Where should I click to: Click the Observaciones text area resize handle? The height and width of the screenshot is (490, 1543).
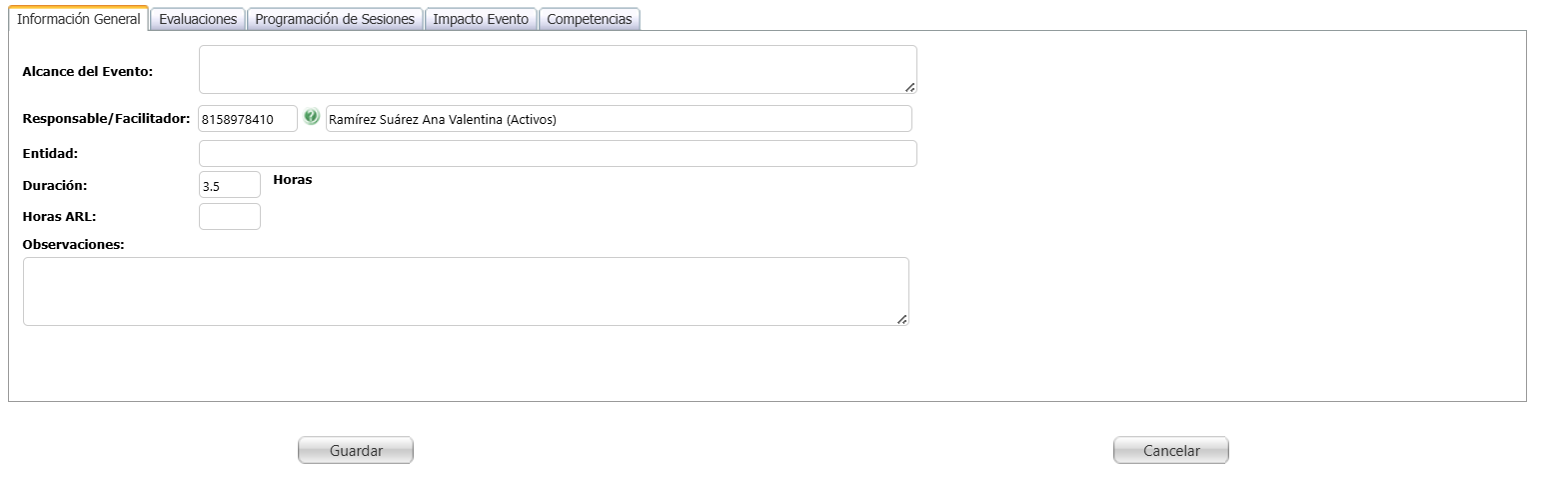coord(902,319)
